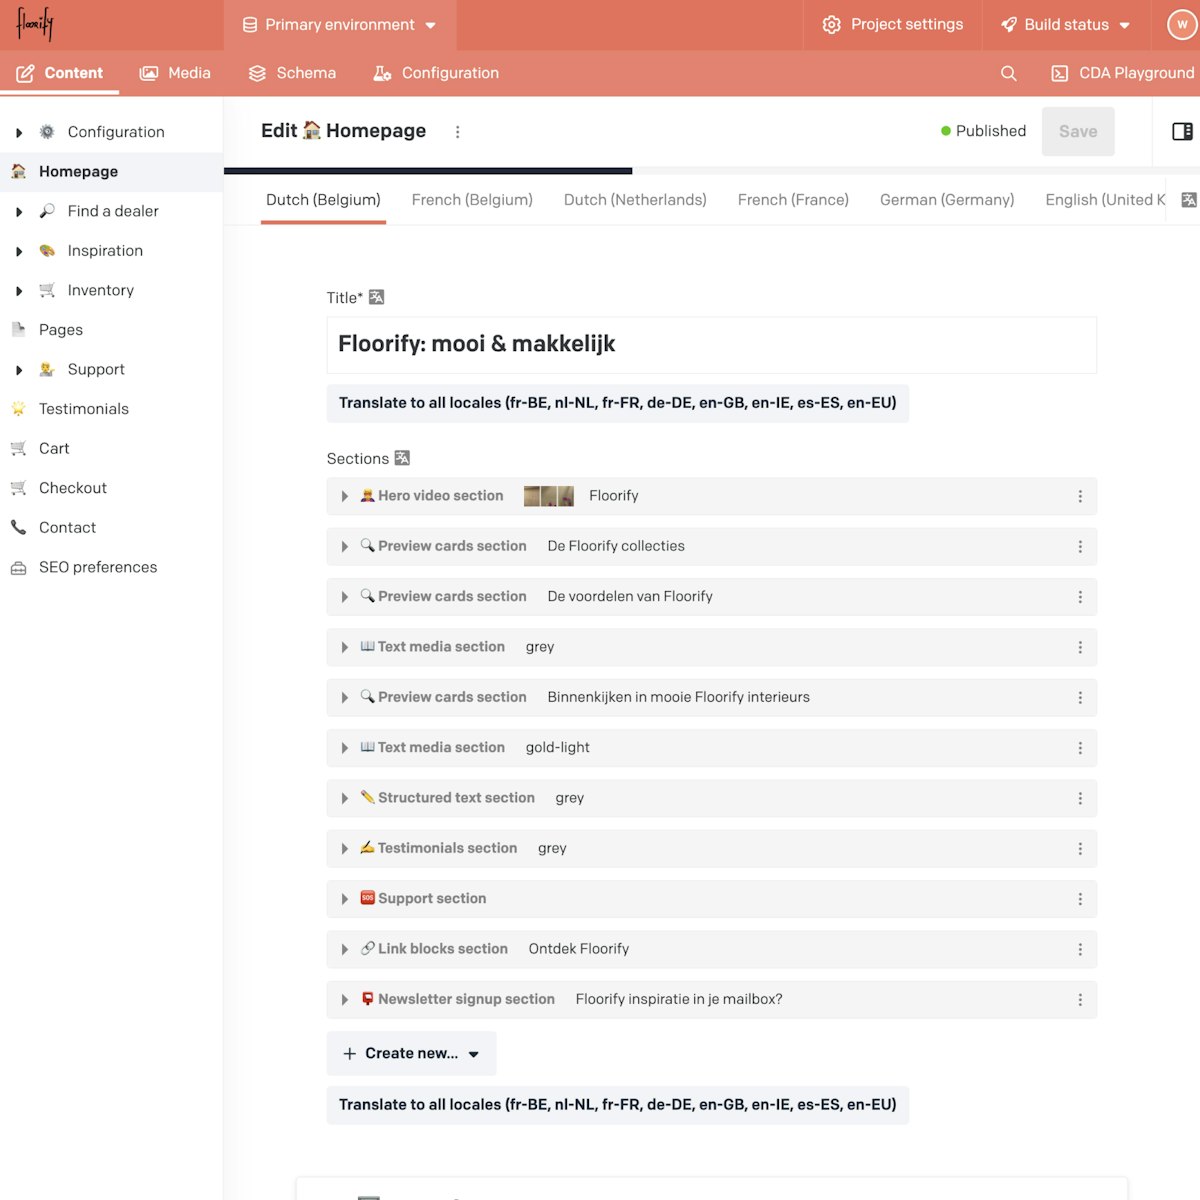The height and width of the screenshot is (1200, 1200).
Task: Open Build status dropdown
Action: tap(1066, 25)
